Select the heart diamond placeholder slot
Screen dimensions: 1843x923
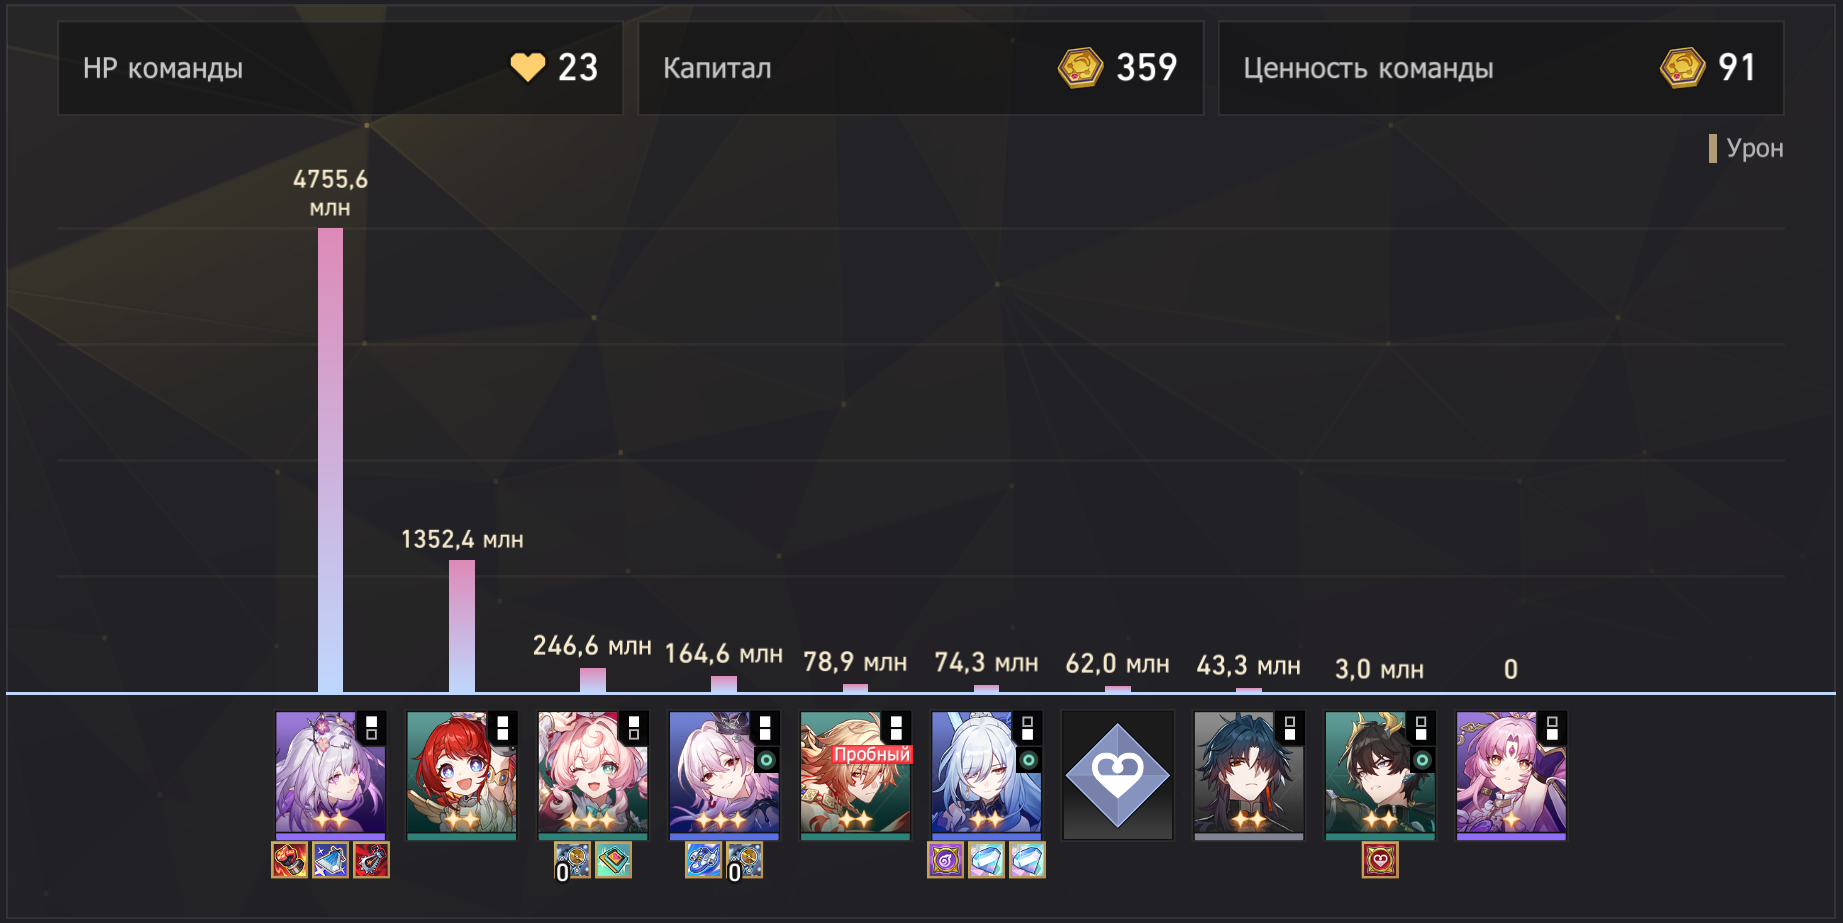coord(1117,775)
